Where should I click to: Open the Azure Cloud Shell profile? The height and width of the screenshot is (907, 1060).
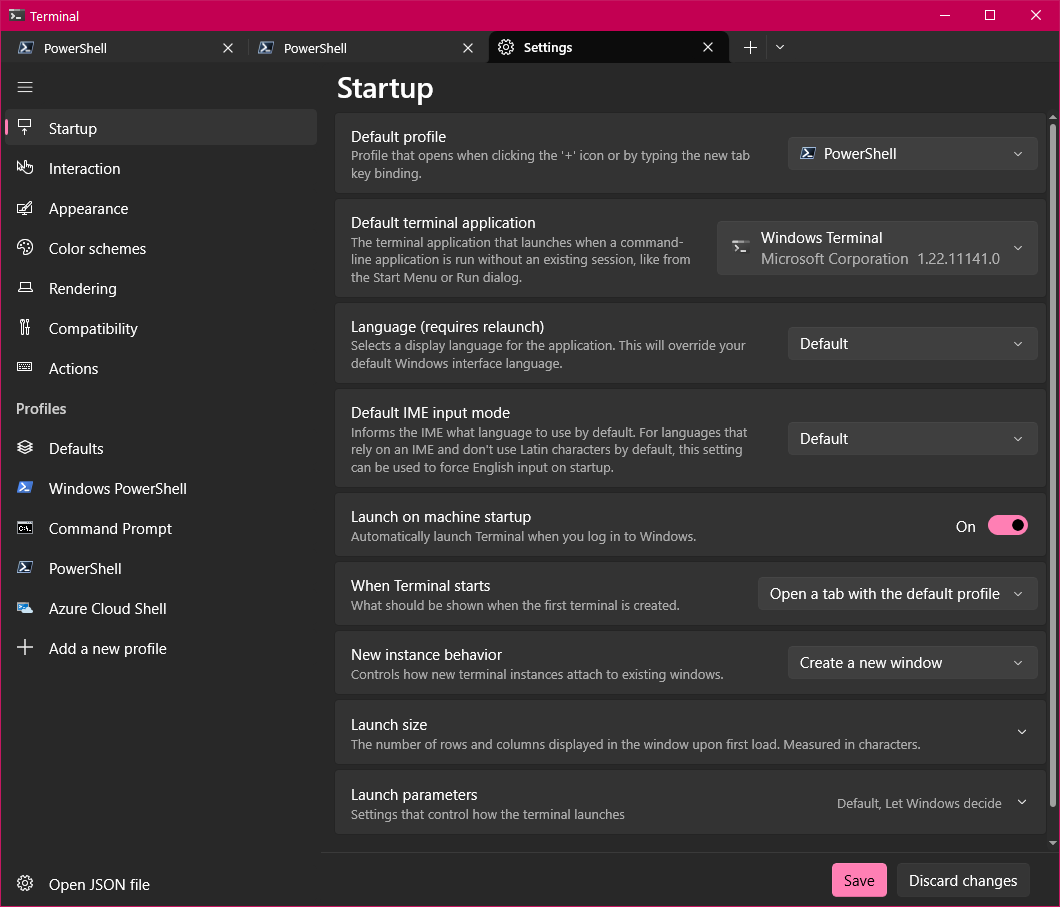coord(161,608)
